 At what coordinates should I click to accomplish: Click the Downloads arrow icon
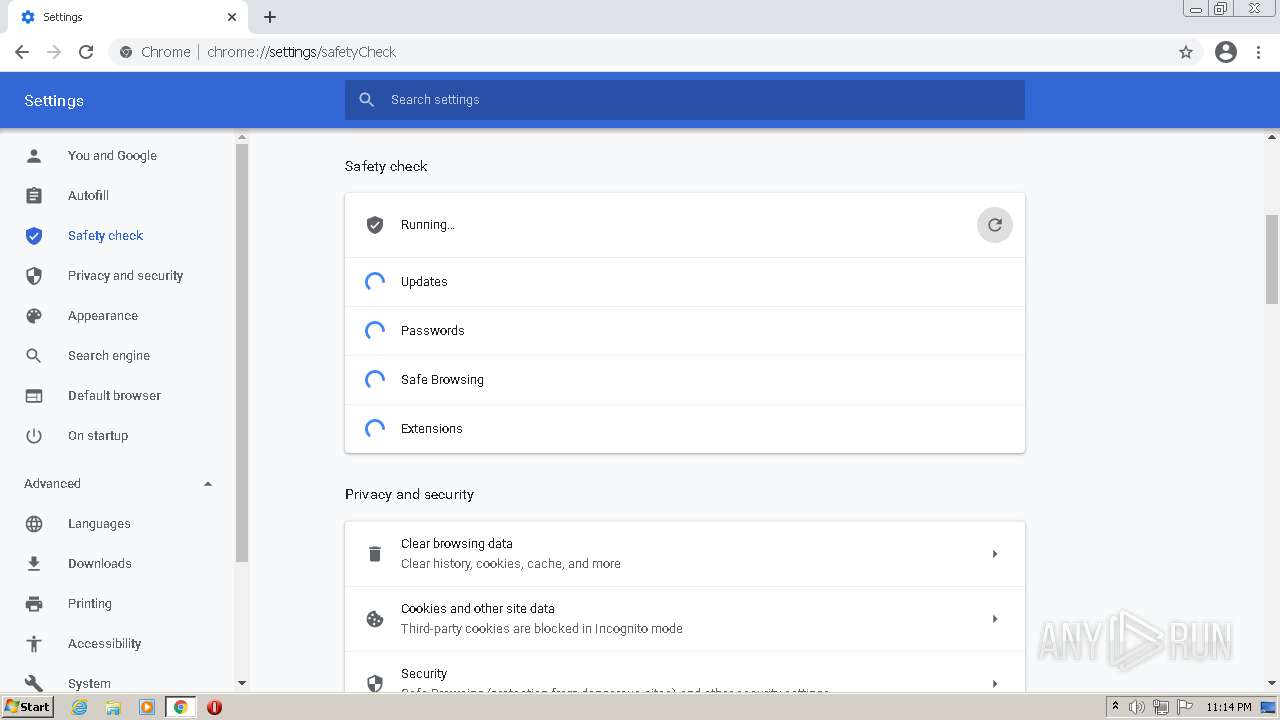[34, 564]
